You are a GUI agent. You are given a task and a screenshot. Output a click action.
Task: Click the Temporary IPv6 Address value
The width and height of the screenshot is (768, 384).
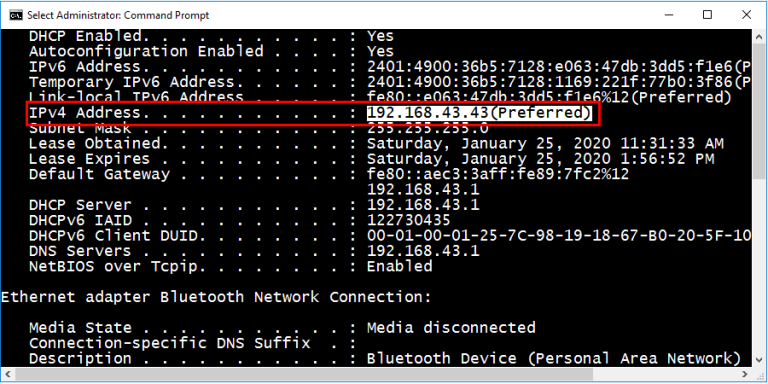tap(559, 82)
